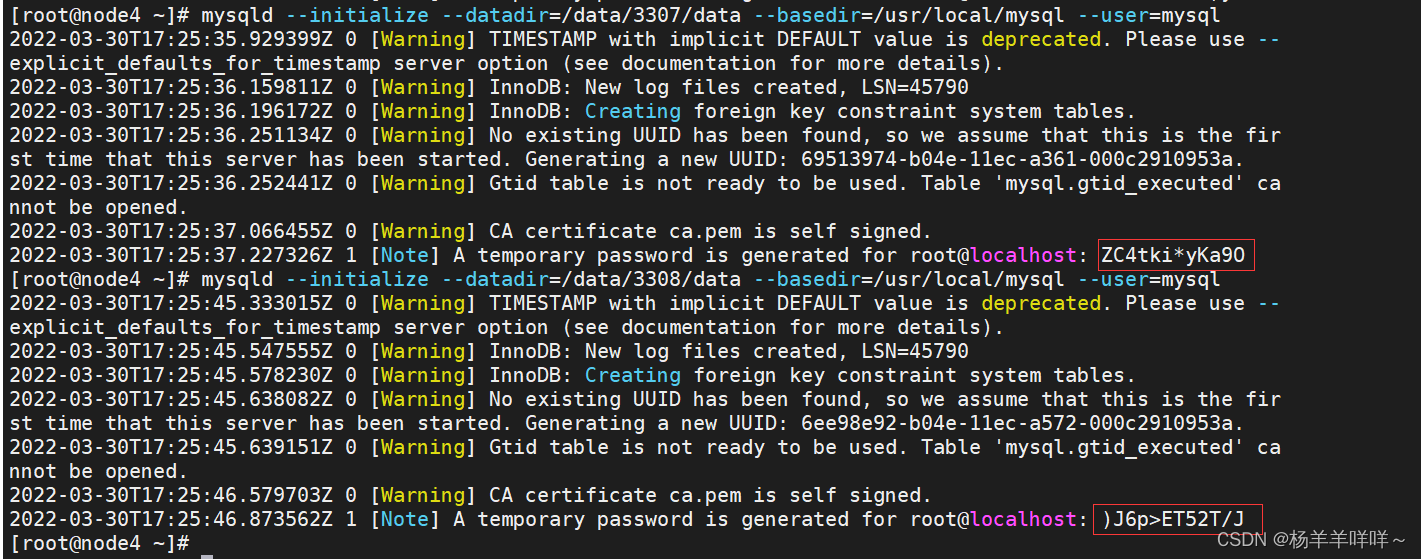The height and width of the screenshot is (559, 1421).
Task: Click --basedir=/usr/local/mysql in the 3307 command
Action: (x=909, y=16)
